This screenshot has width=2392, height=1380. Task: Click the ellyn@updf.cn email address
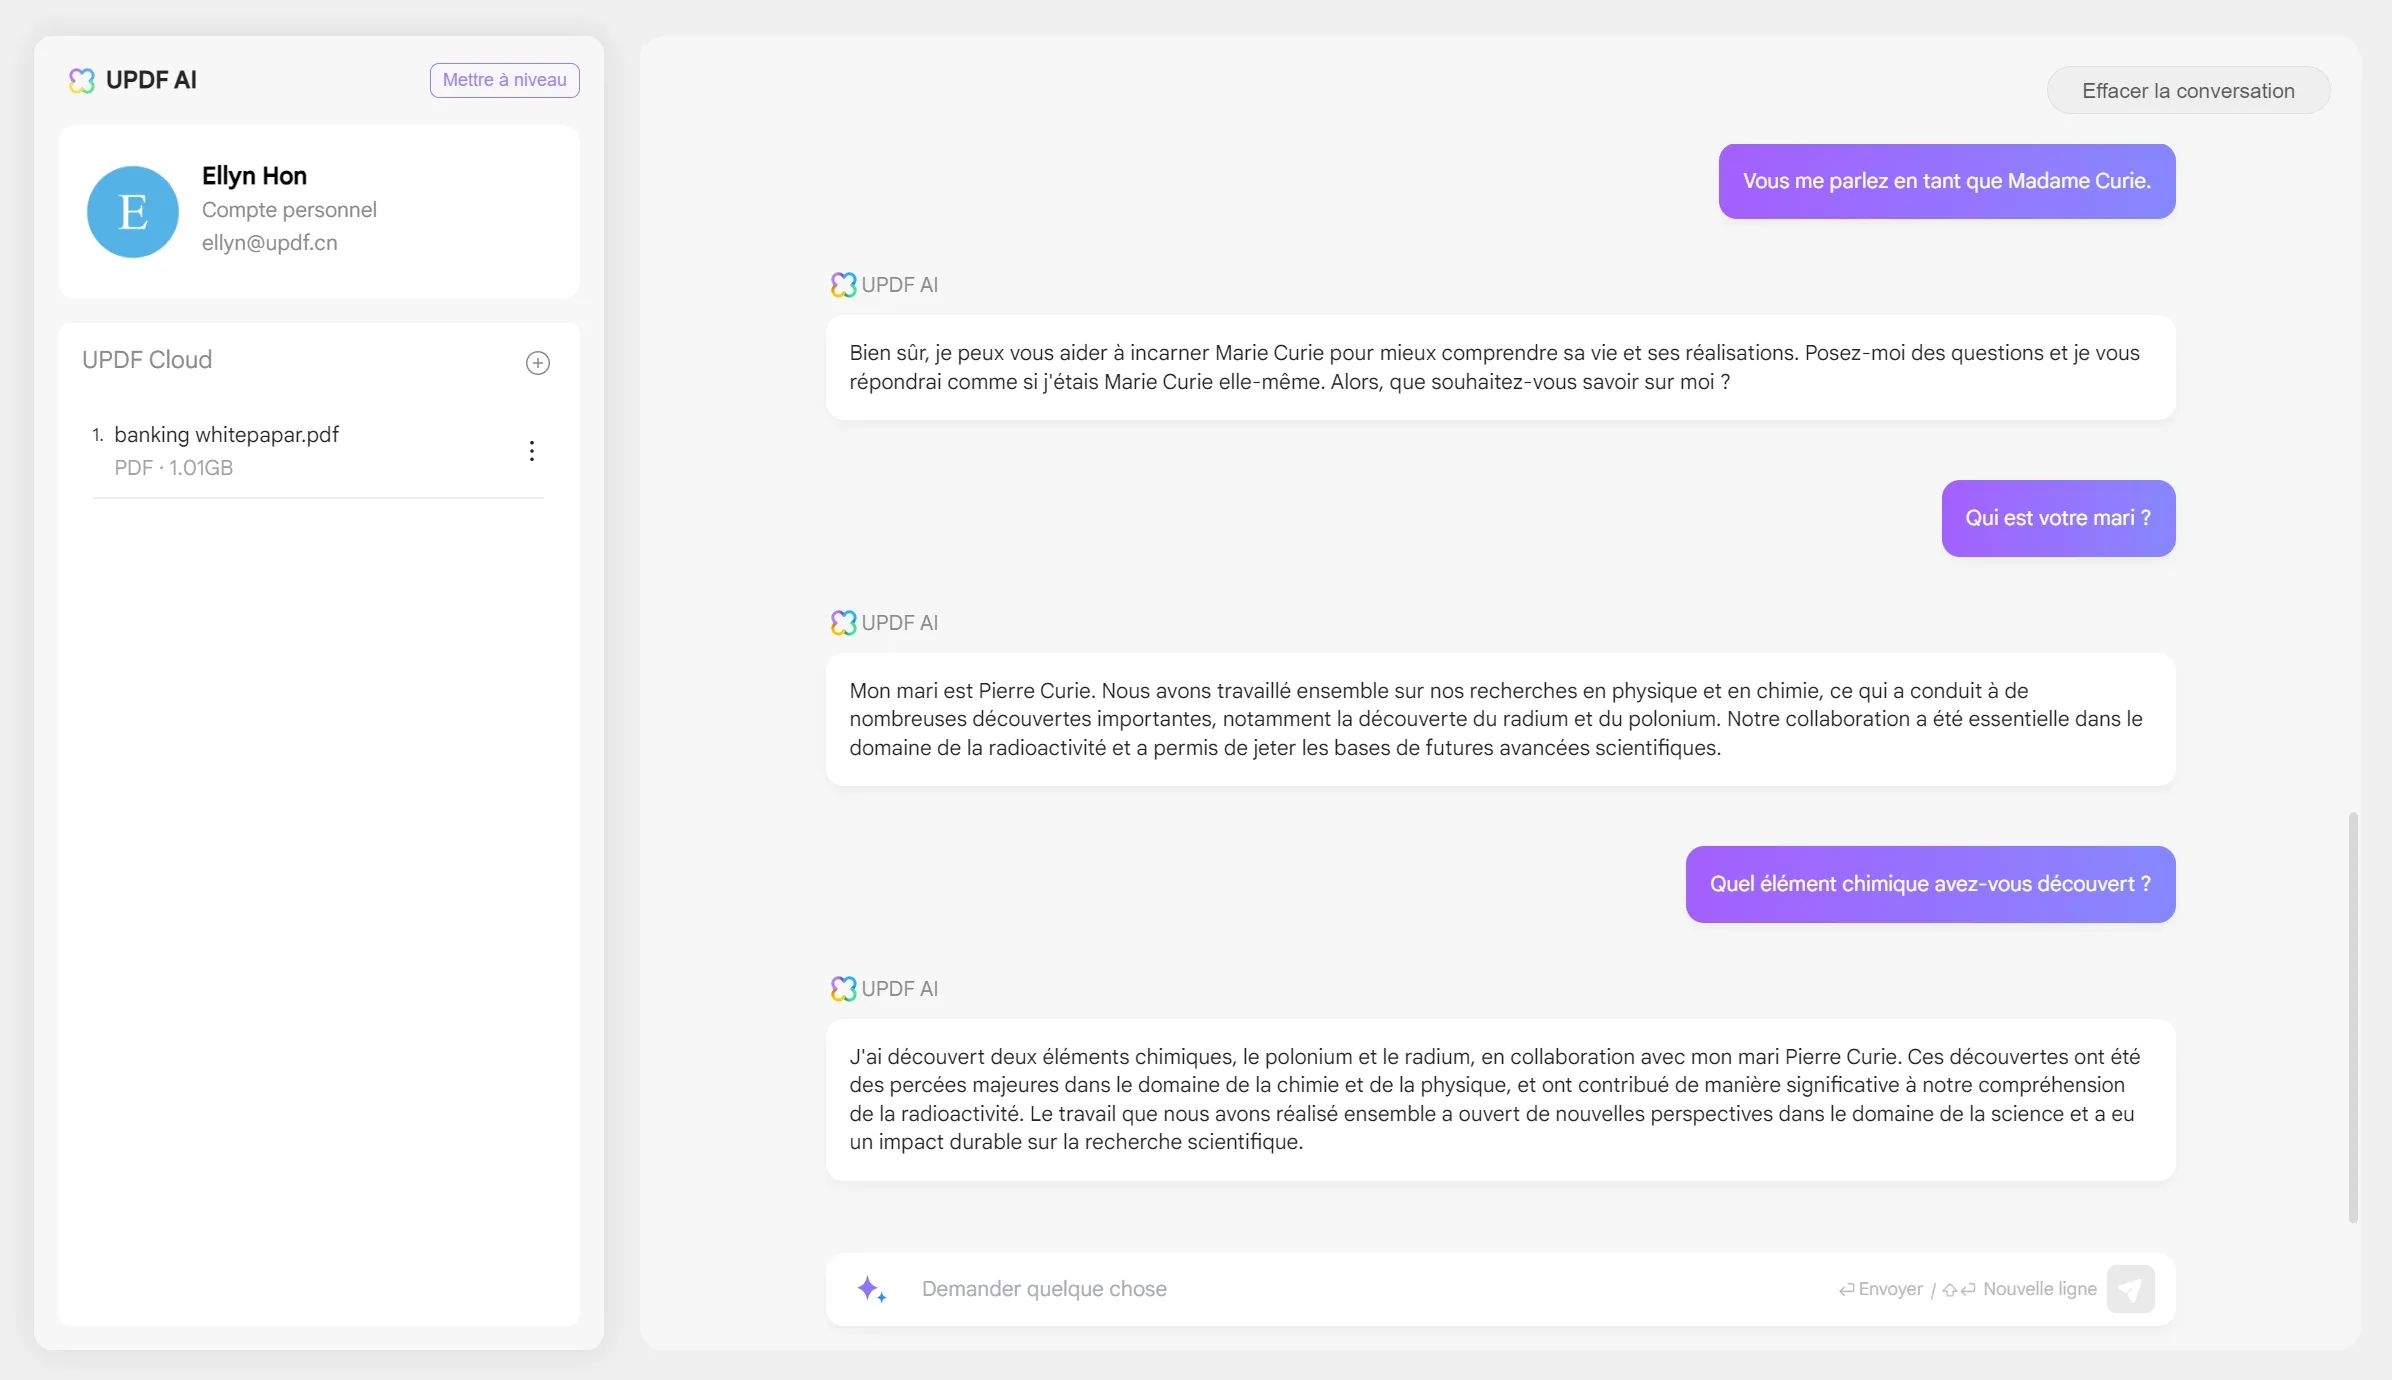(x=269, y=243)
